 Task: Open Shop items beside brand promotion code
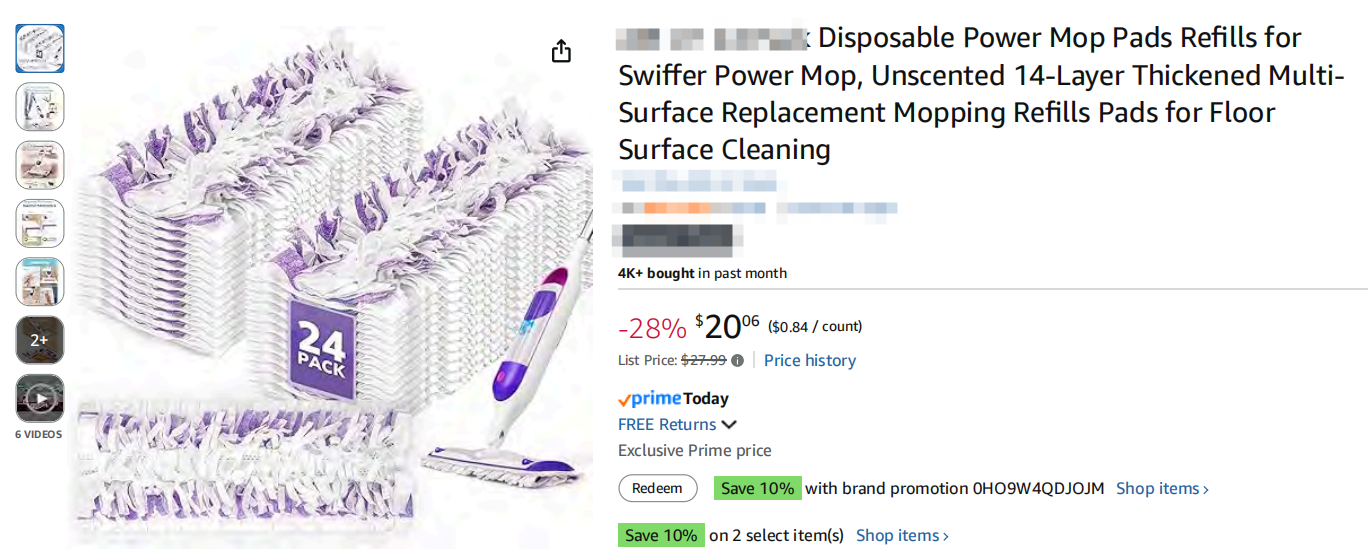(x=1162, y=489)
